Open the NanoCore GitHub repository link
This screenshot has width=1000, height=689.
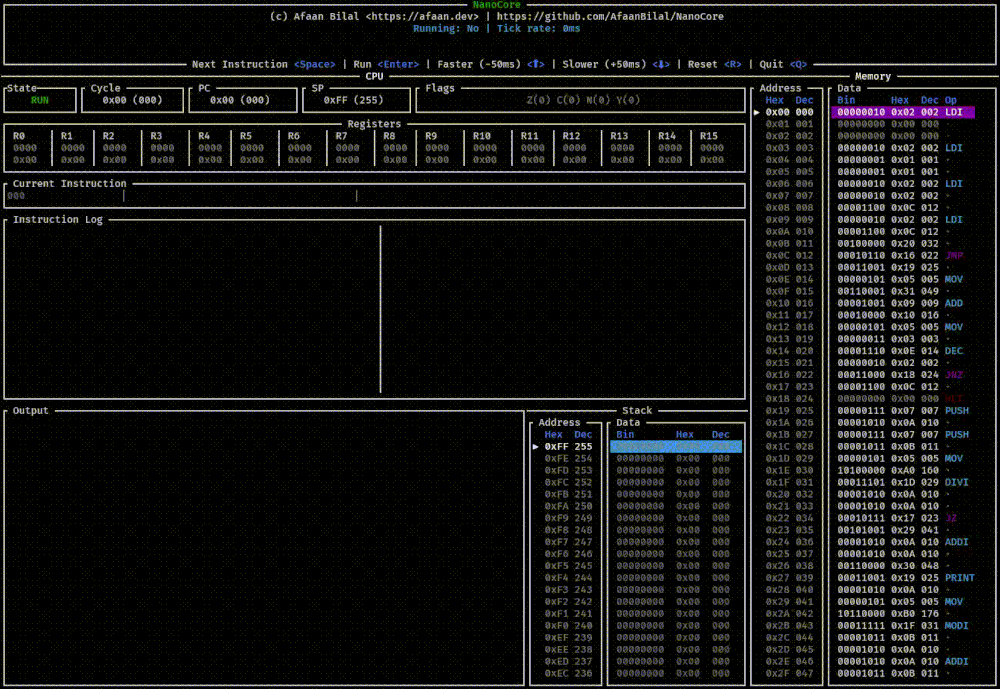614,16
